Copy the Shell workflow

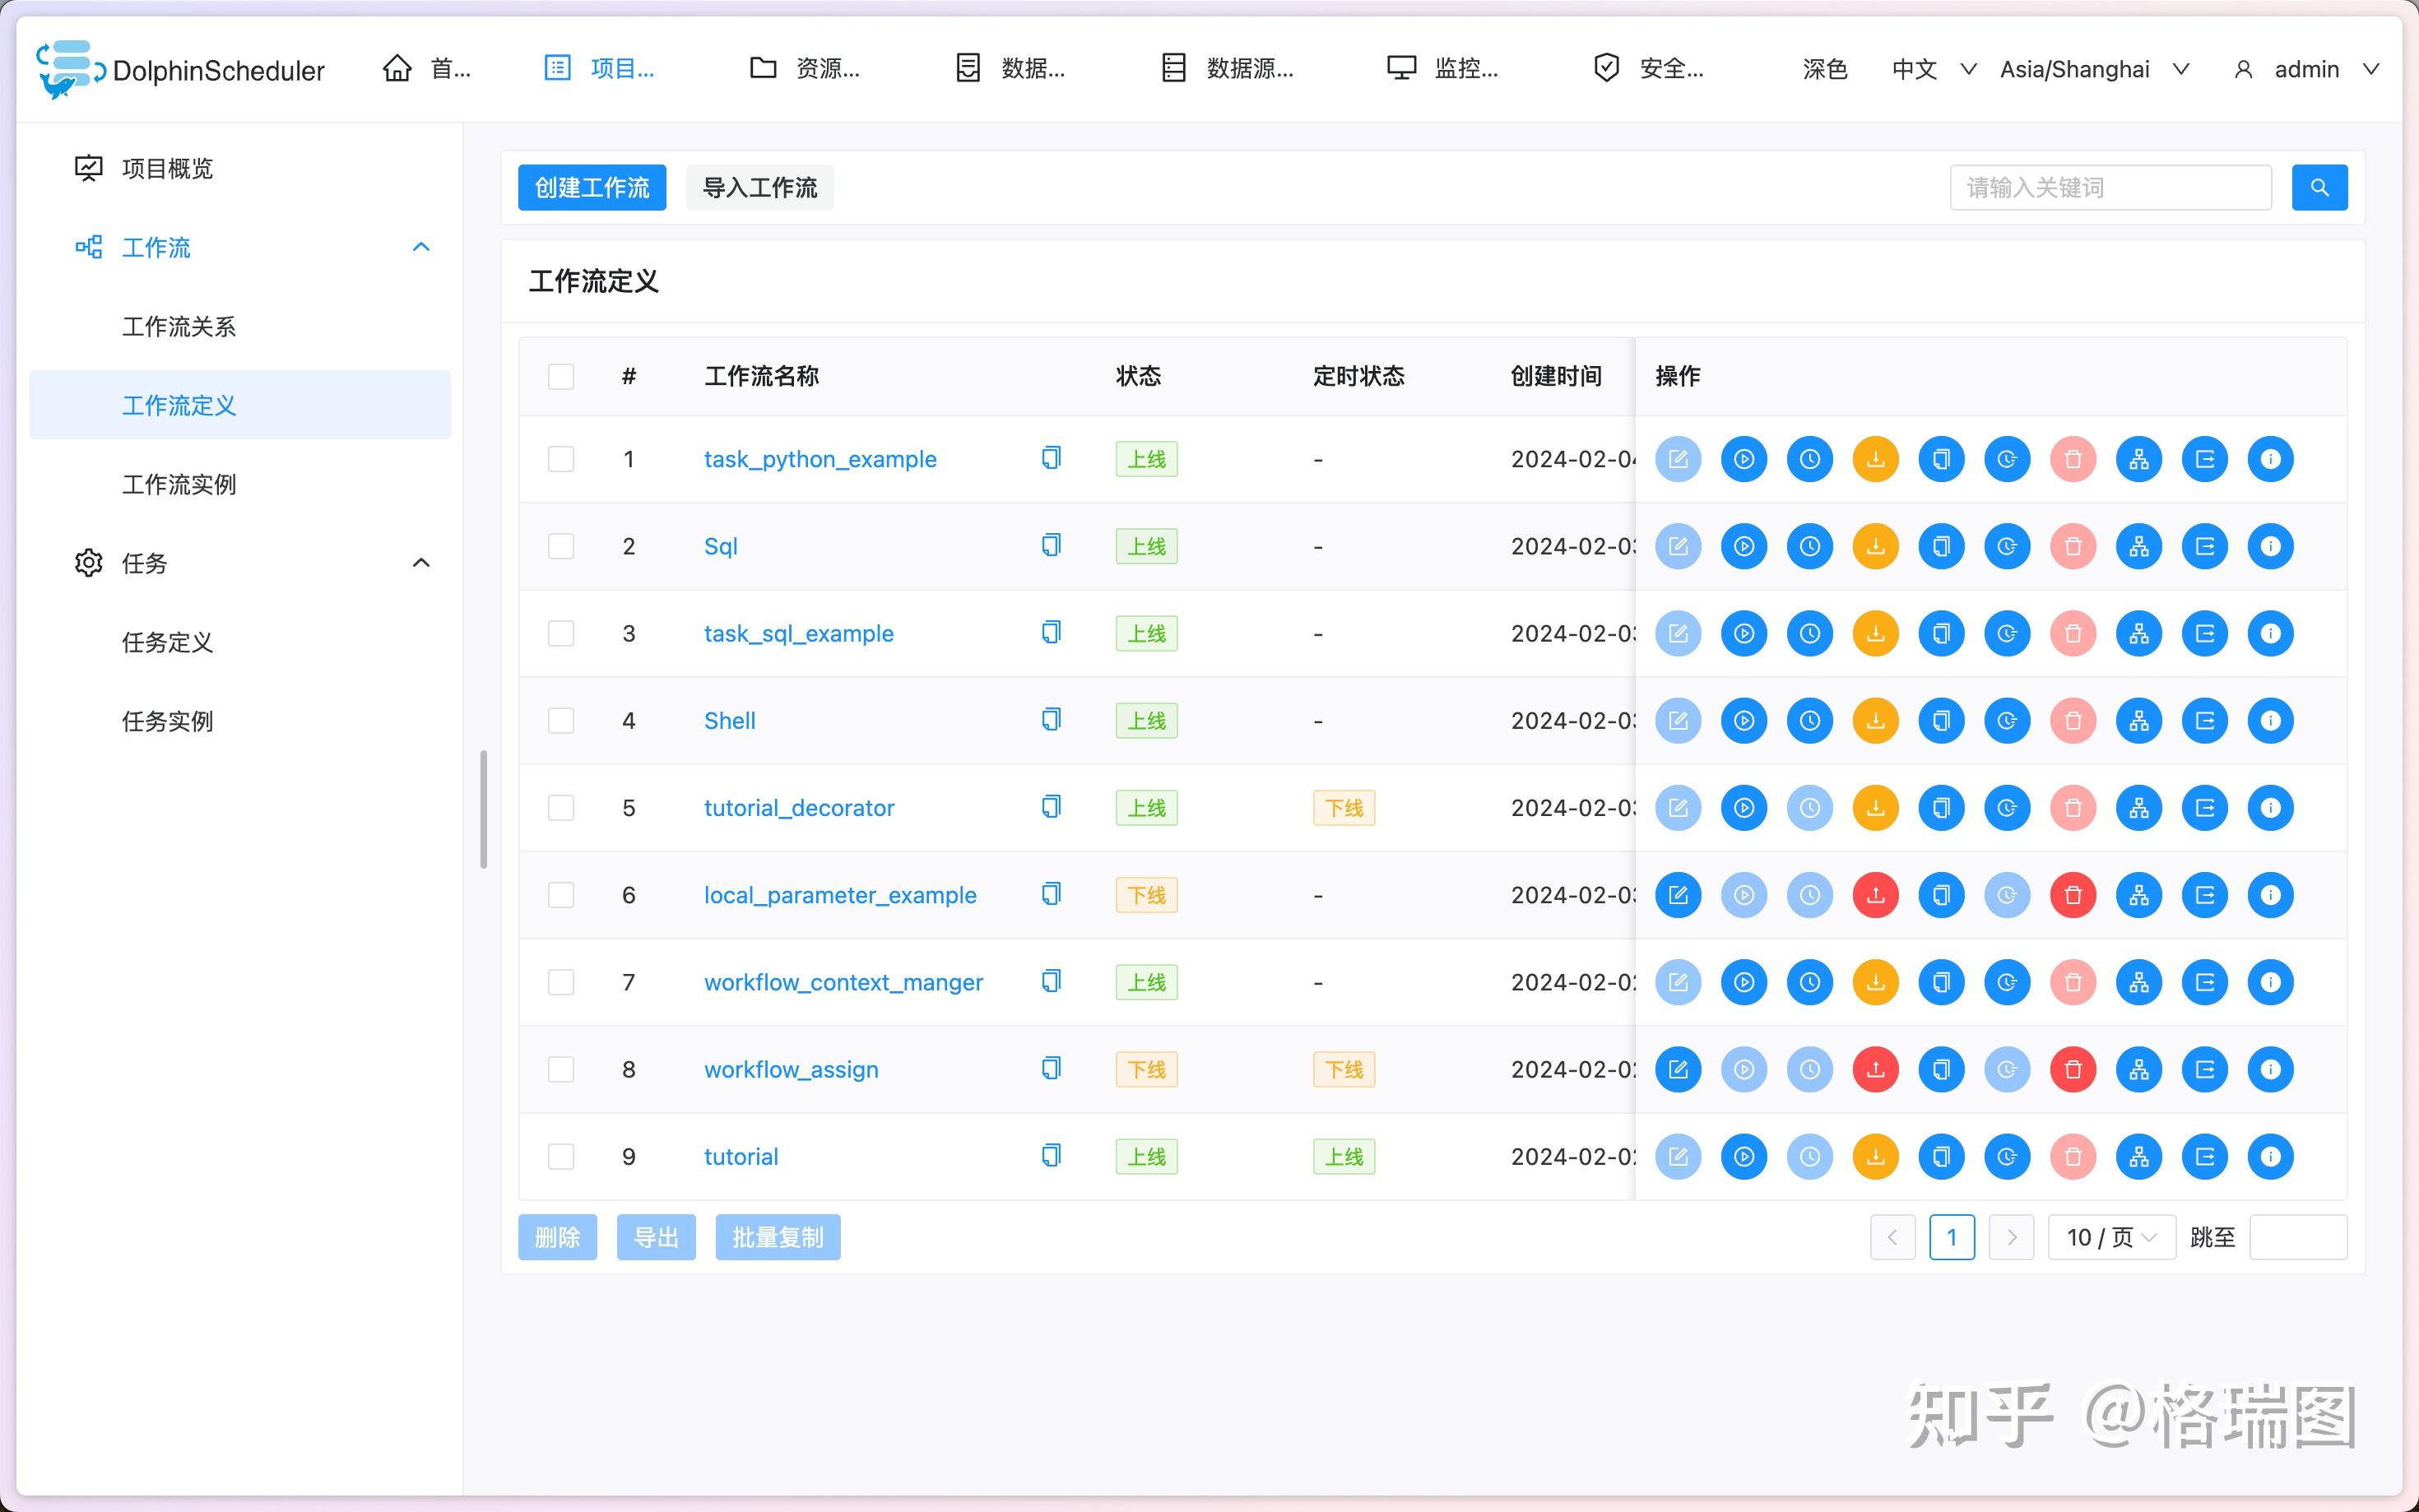coord(1942,720)
